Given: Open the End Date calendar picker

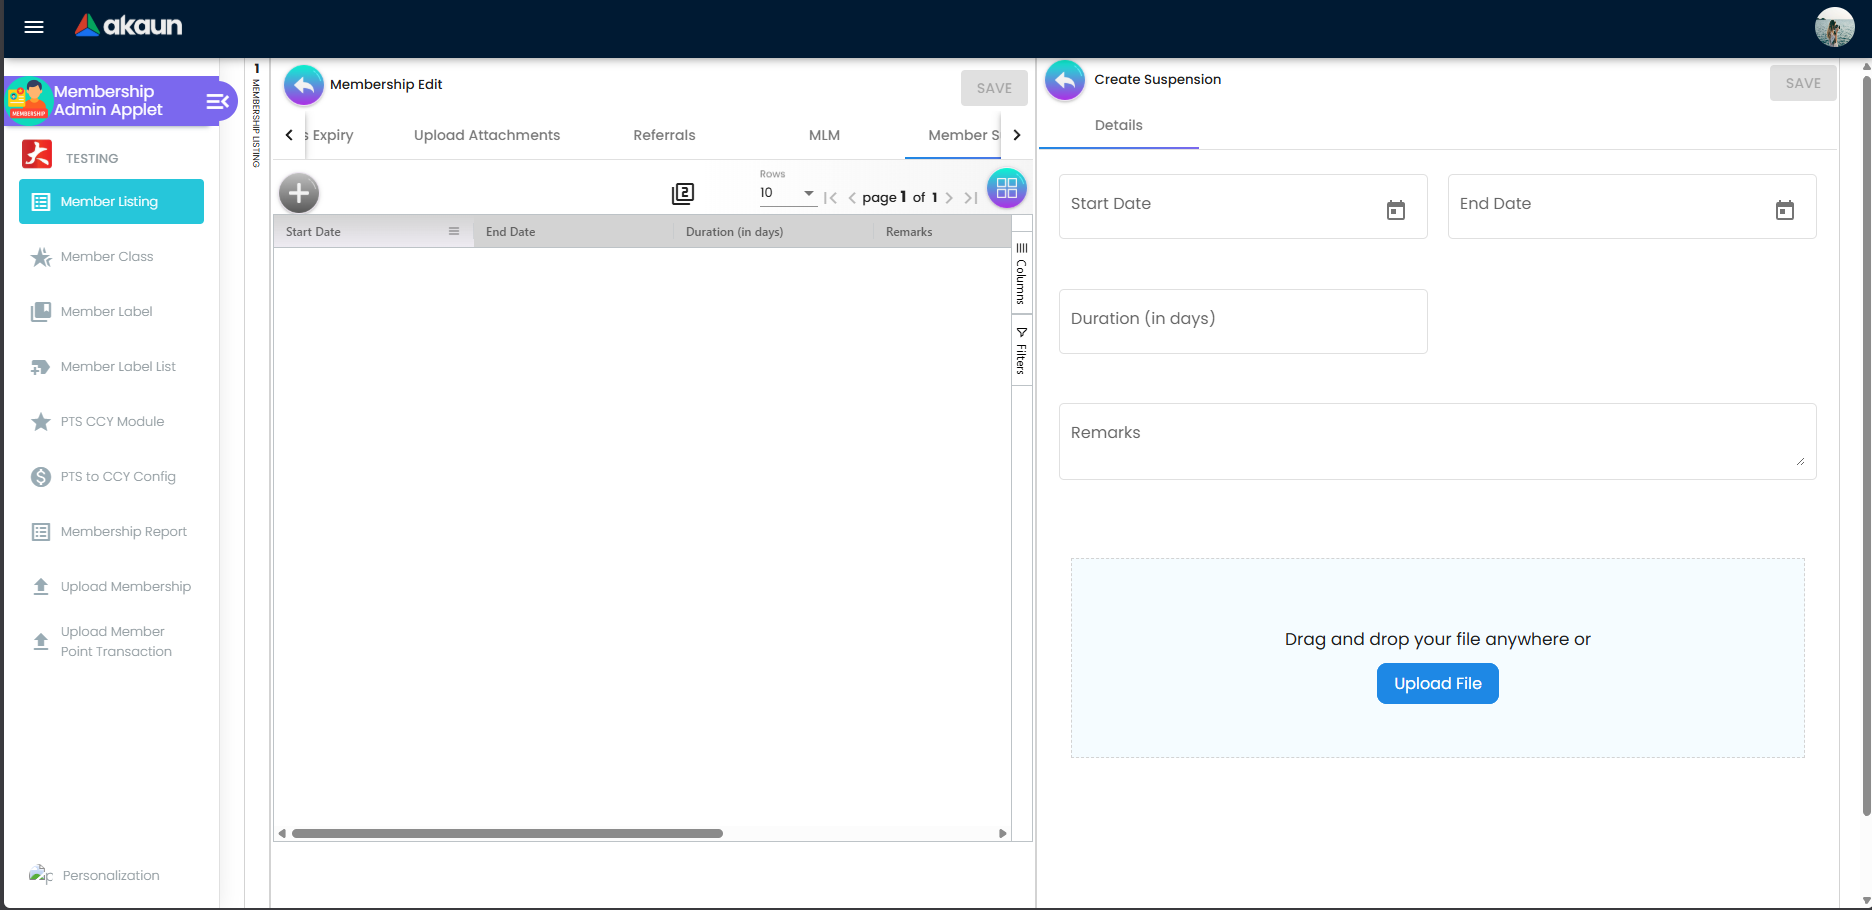Looking at the screenshot, I should point(1785,210).
